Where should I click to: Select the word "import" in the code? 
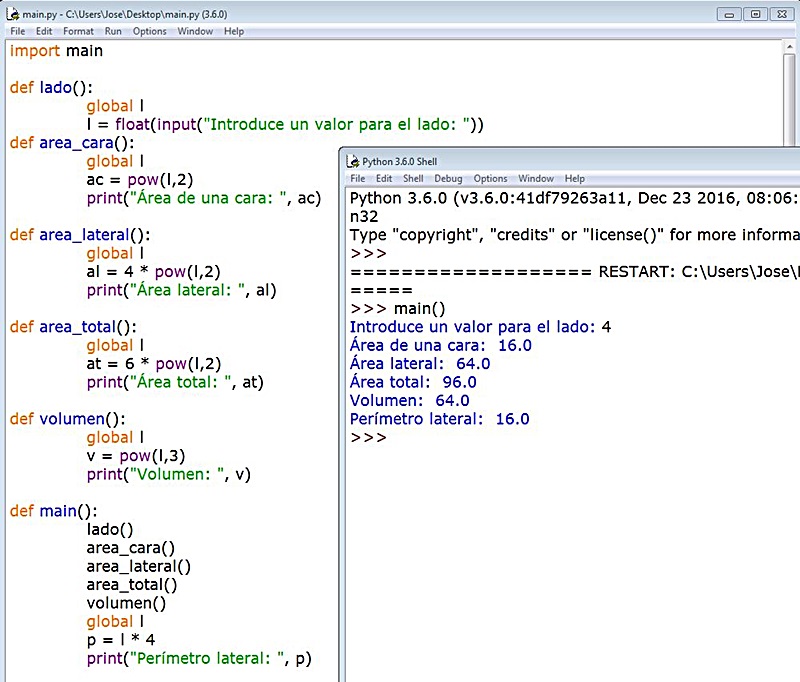(33, 50)
